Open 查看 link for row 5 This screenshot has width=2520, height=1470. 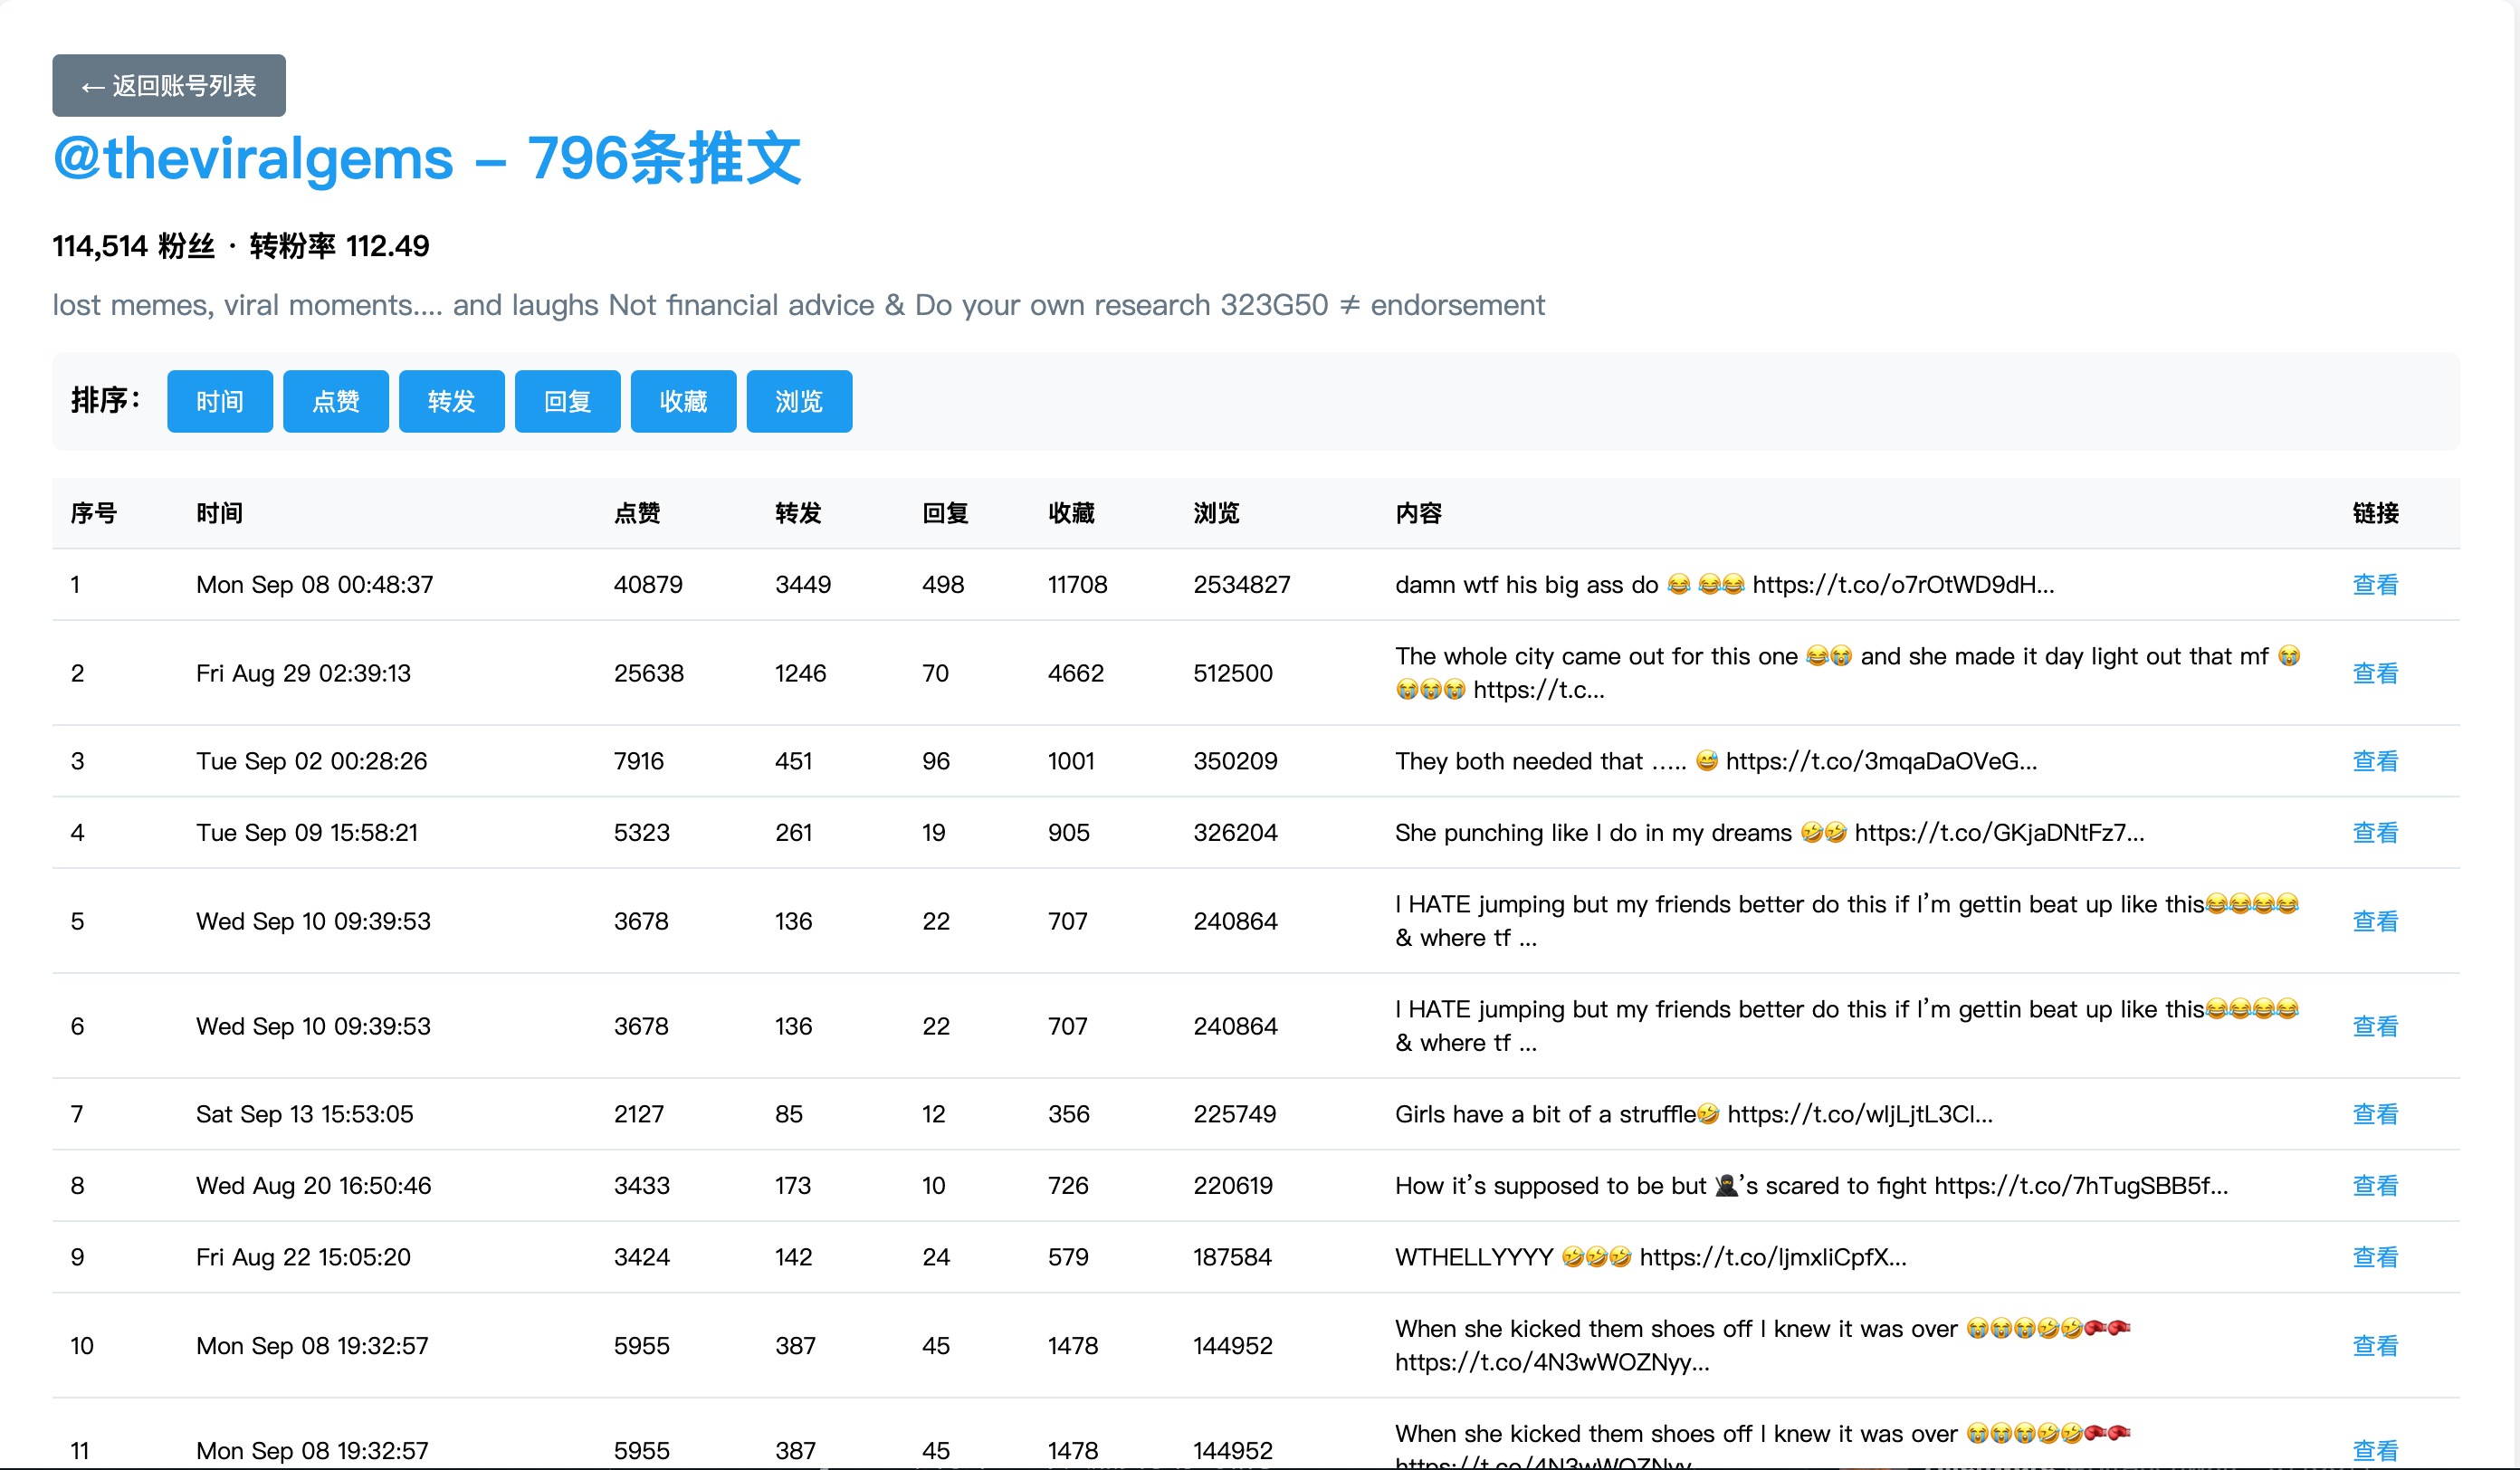(x=2374, y=921)
